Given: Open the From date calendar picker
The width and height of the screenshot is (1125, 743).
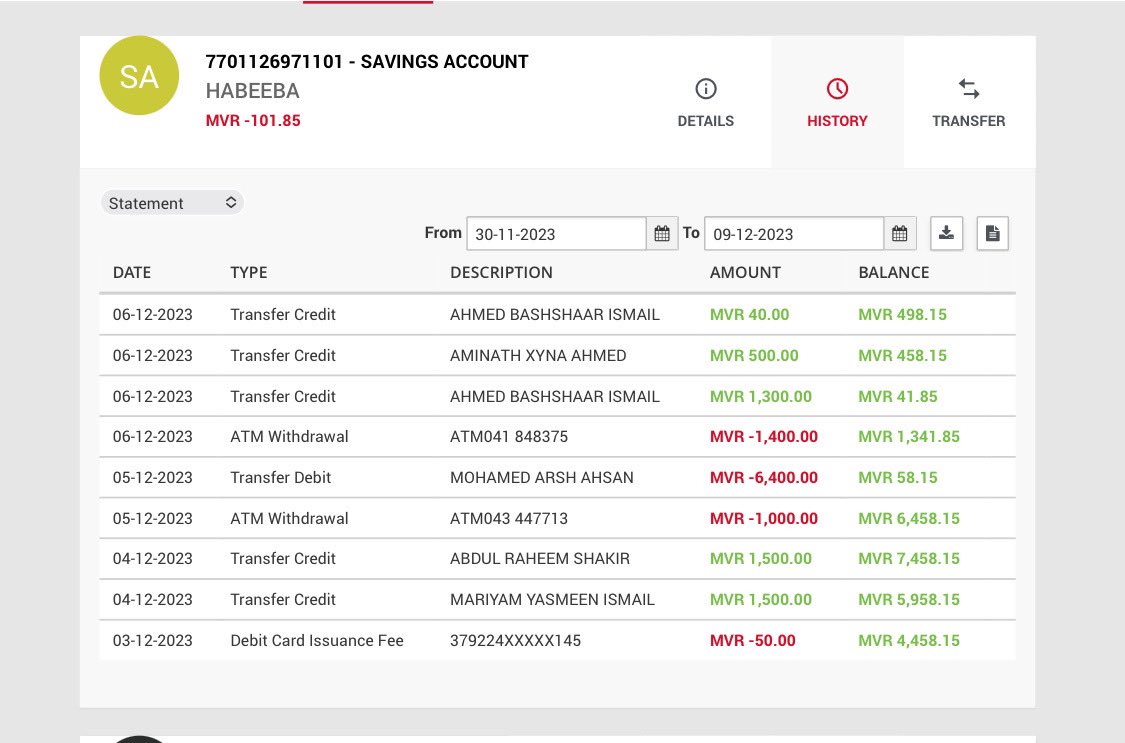Looking at the screenshot, I should (x=662, y=234).
